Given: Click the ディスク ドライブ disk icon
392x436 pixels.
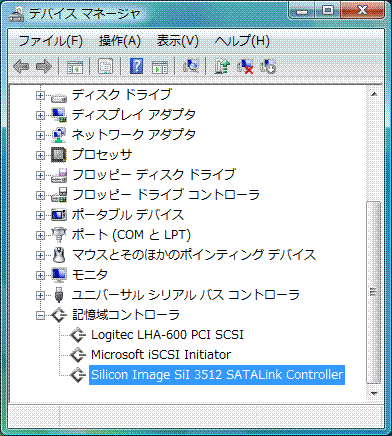Looking at the screenshot, I should (x=59, y=97).
